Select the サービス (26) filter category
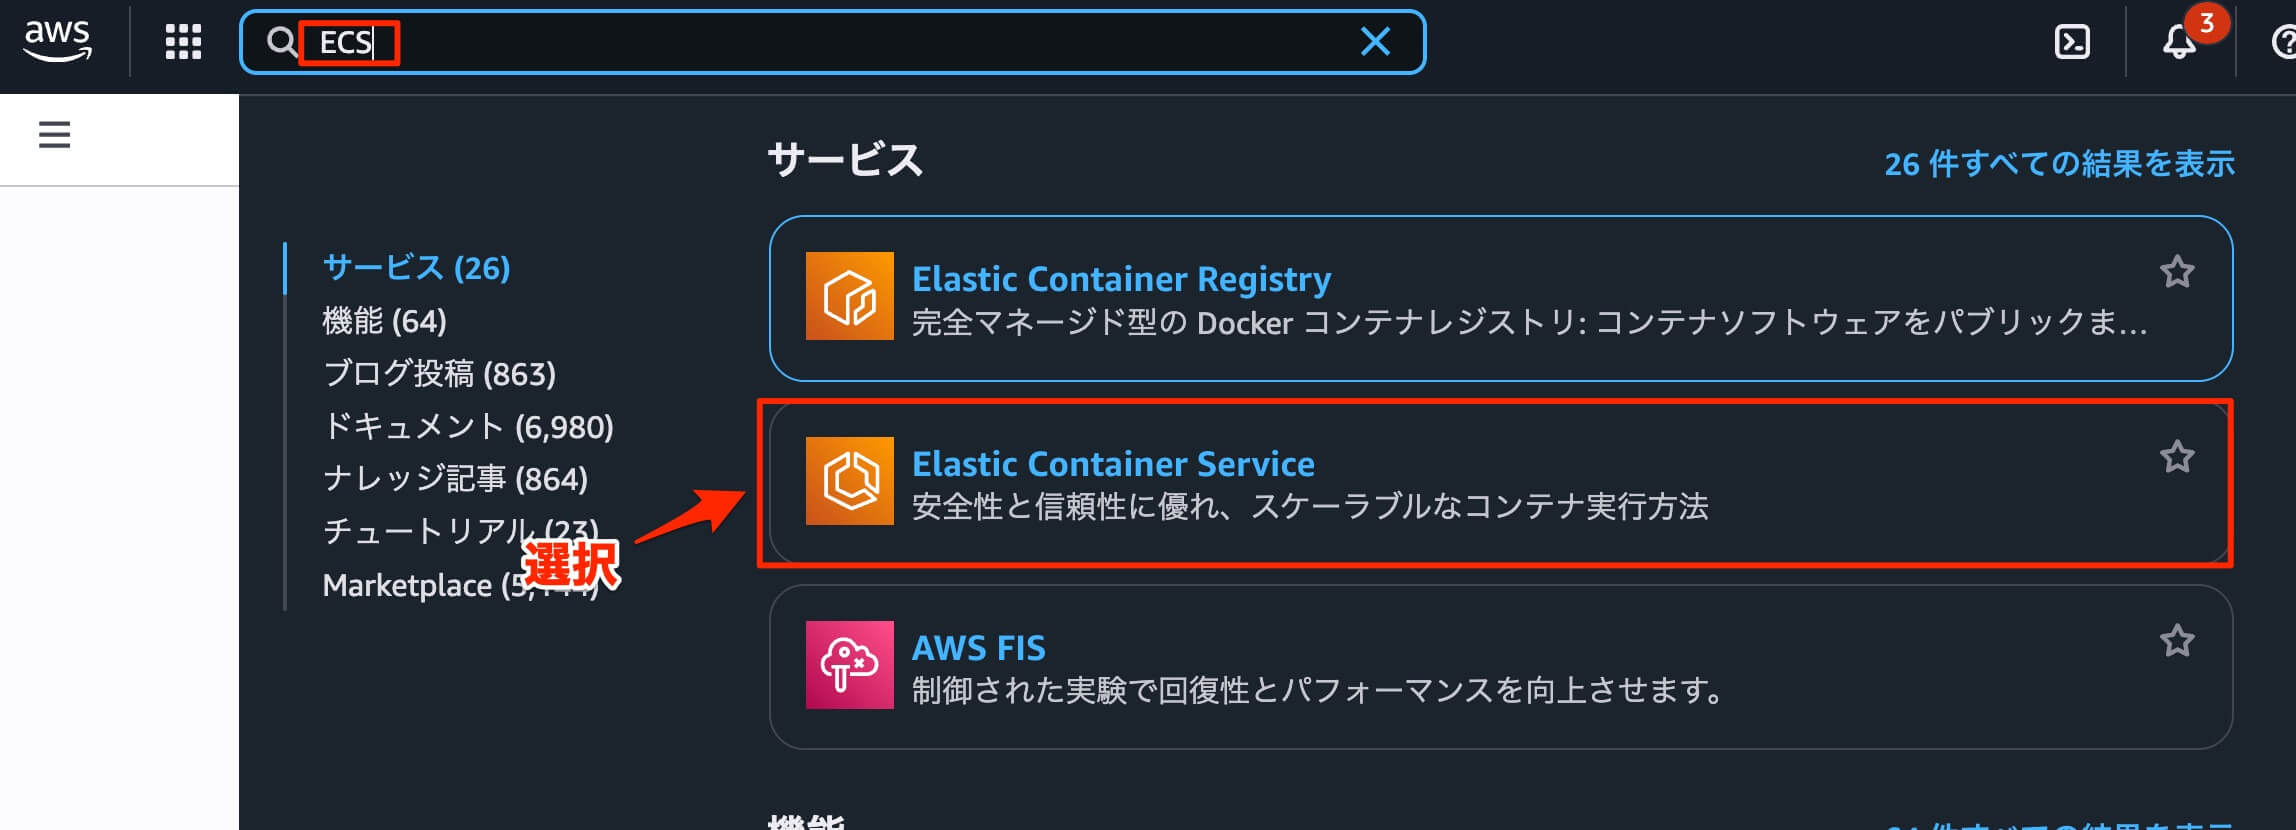The image size is (2296, 830). coord(414,268)
